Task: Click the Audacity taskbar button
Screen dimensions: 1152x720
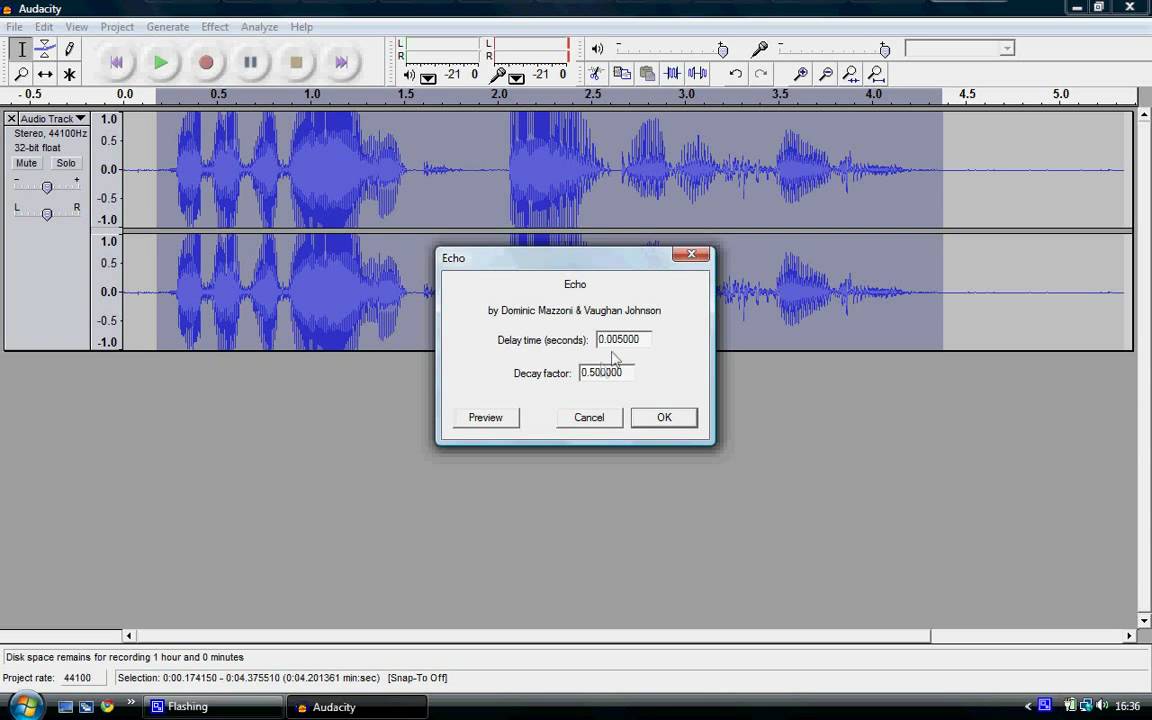Action: pos(357,707)
